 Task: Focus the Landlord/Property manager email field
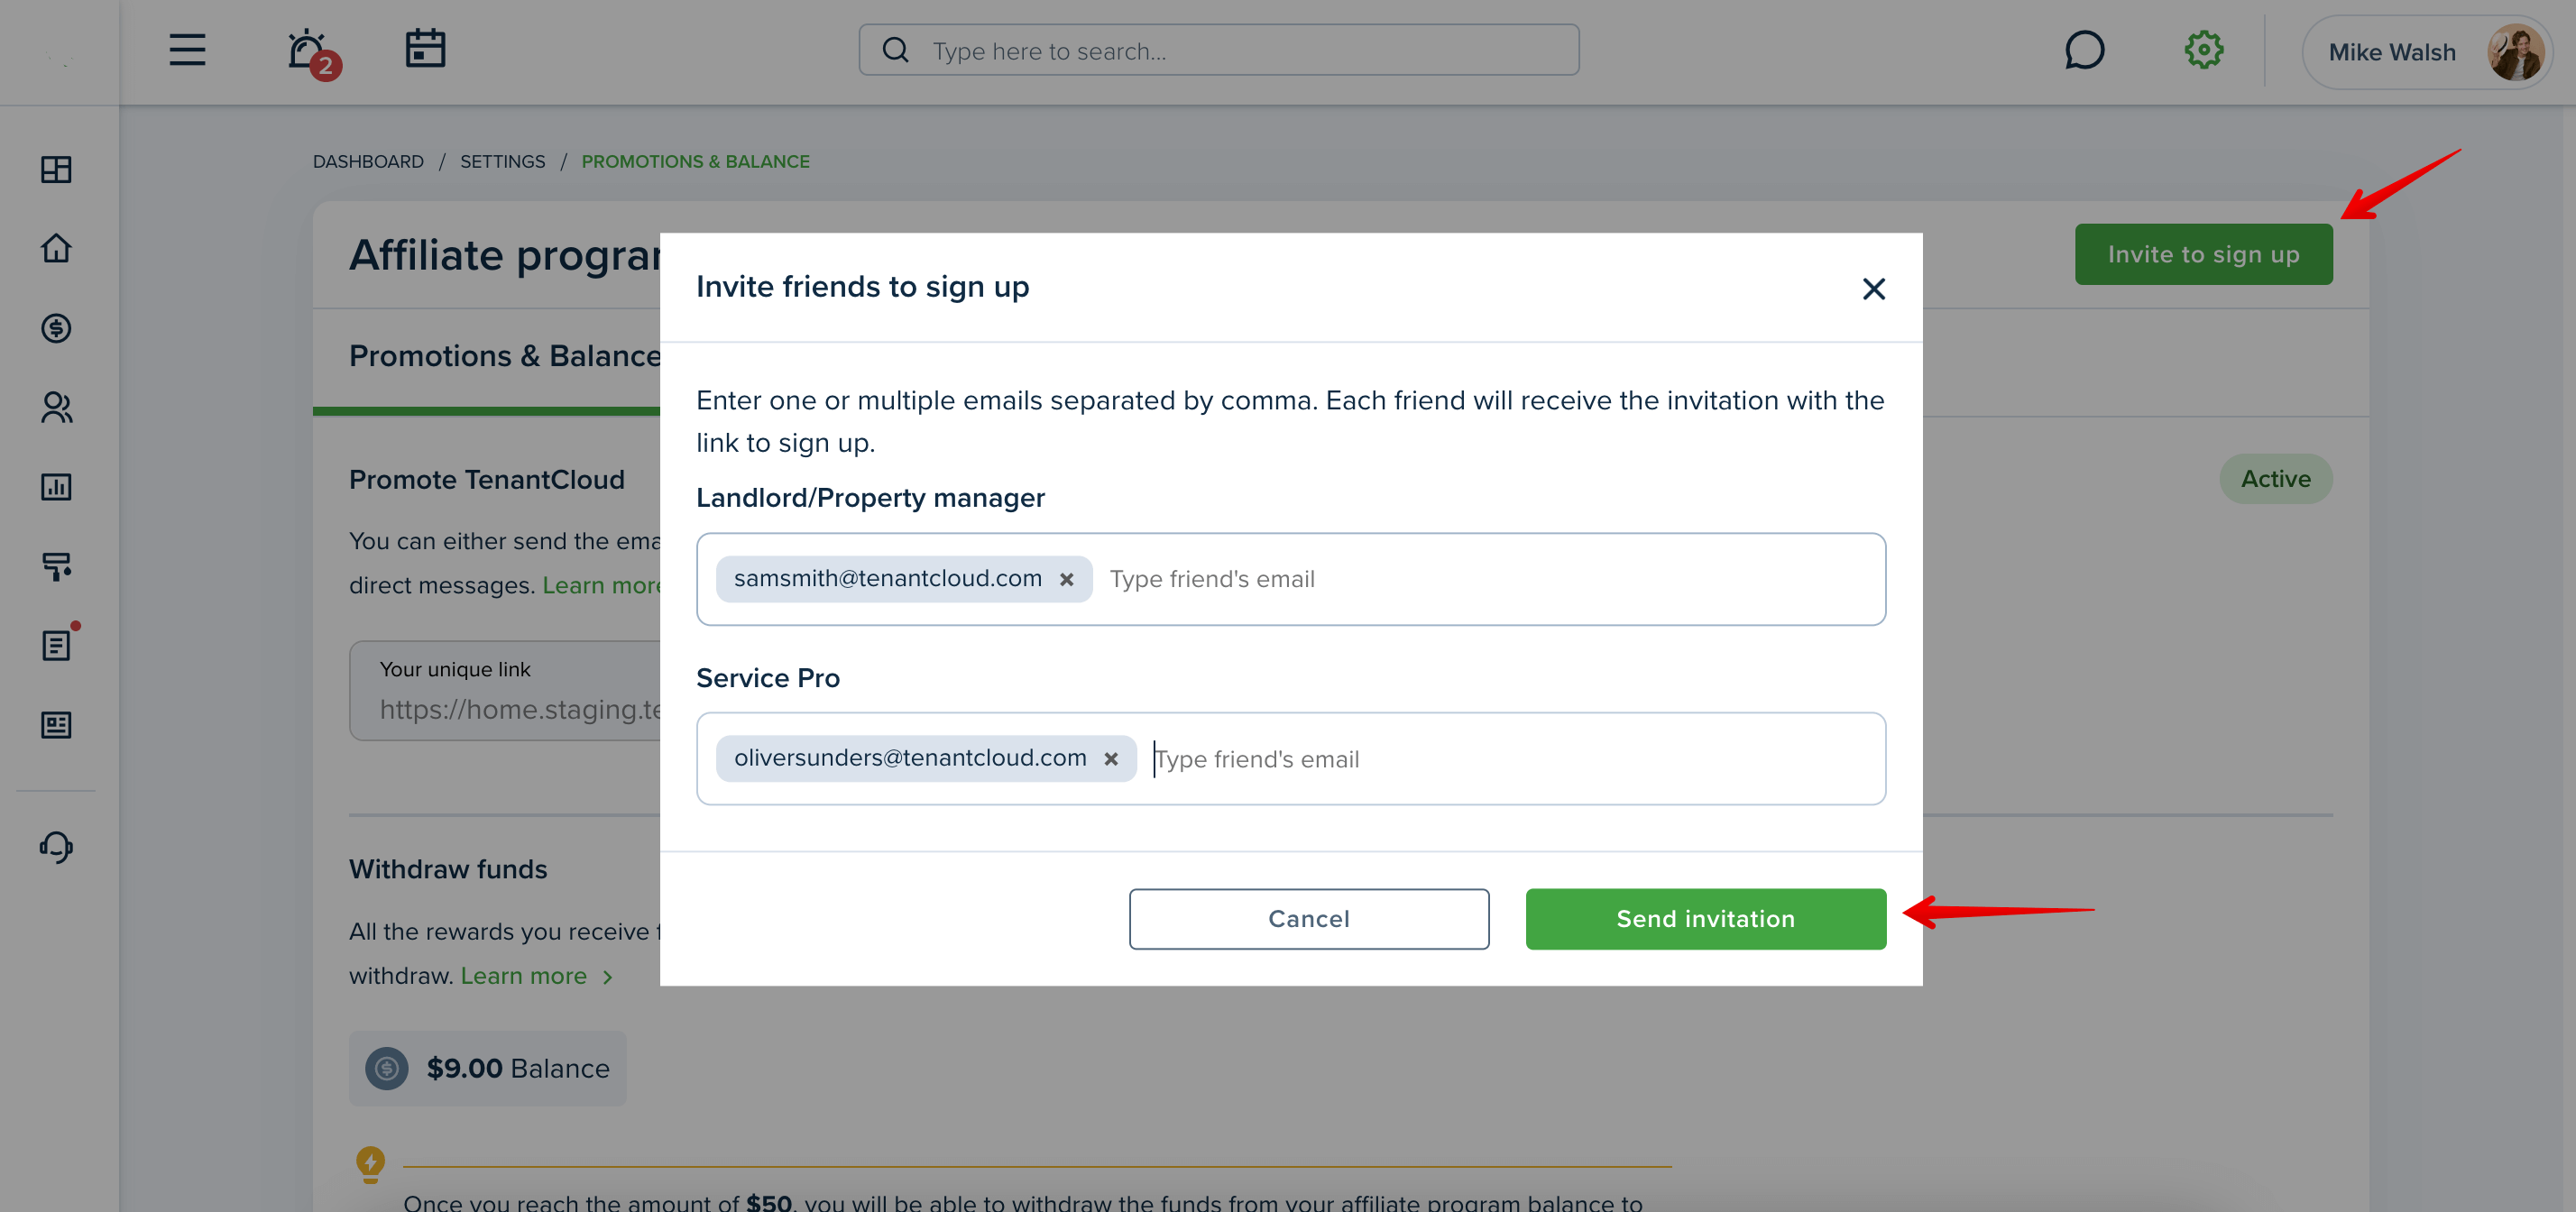pyautogui.click(x=1291, y=579)
